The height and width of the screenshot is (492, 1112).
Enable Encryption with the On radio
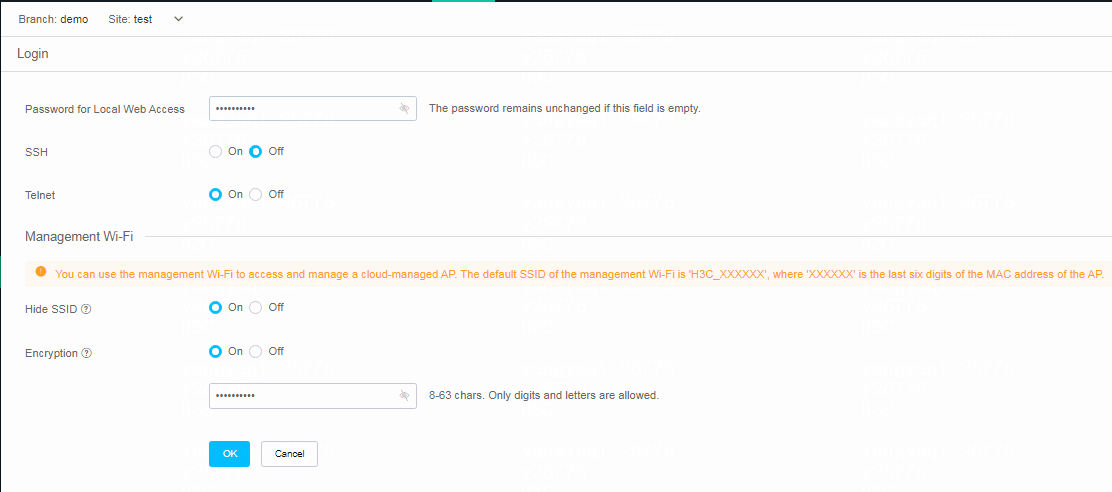coord(216,351)
